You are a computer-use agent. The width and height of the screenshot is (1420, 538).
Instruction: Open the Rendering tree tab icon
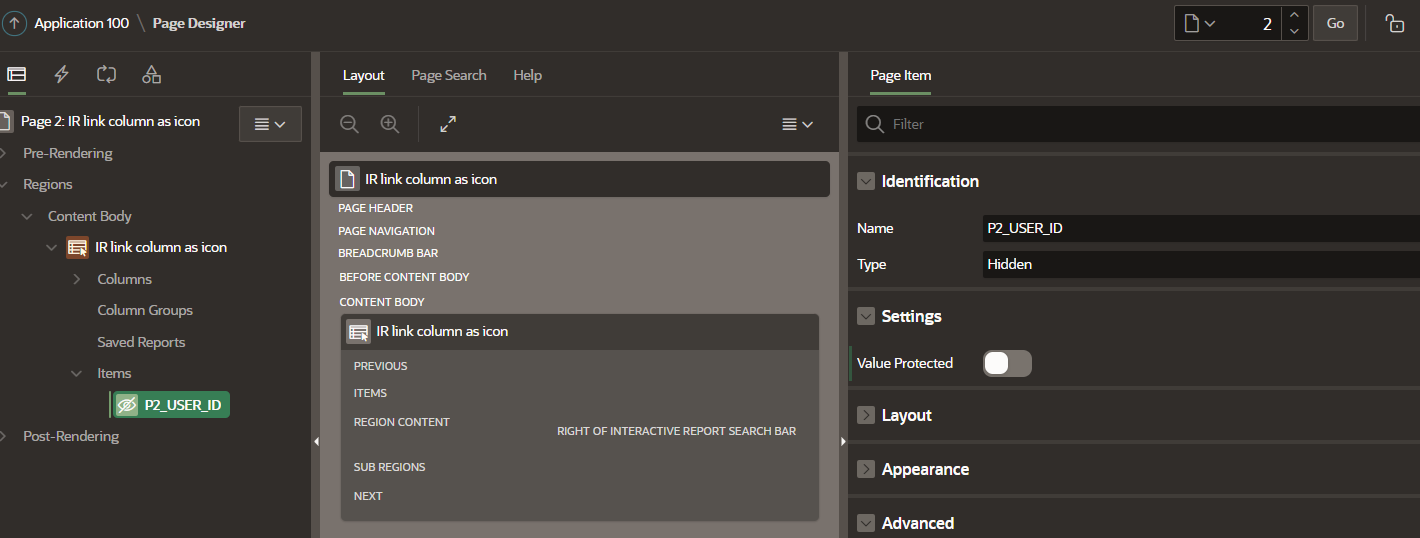[x=16, y=74]
